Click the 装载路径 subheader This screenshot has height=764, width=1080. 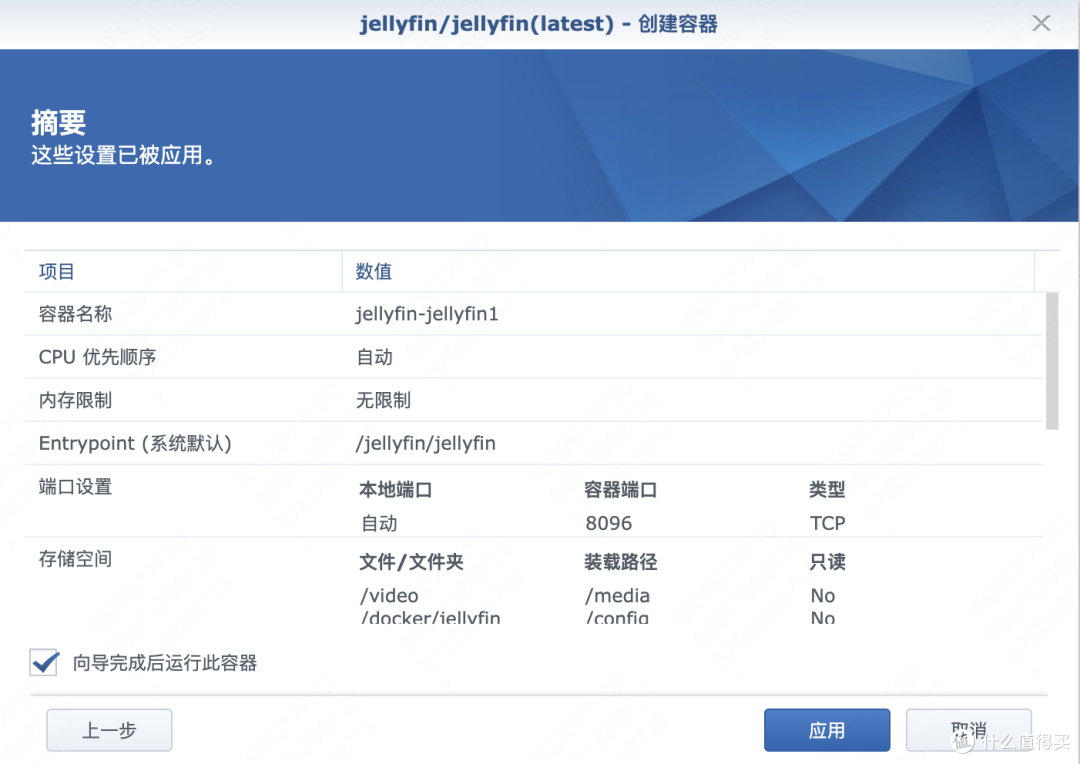tap(621, 562)
